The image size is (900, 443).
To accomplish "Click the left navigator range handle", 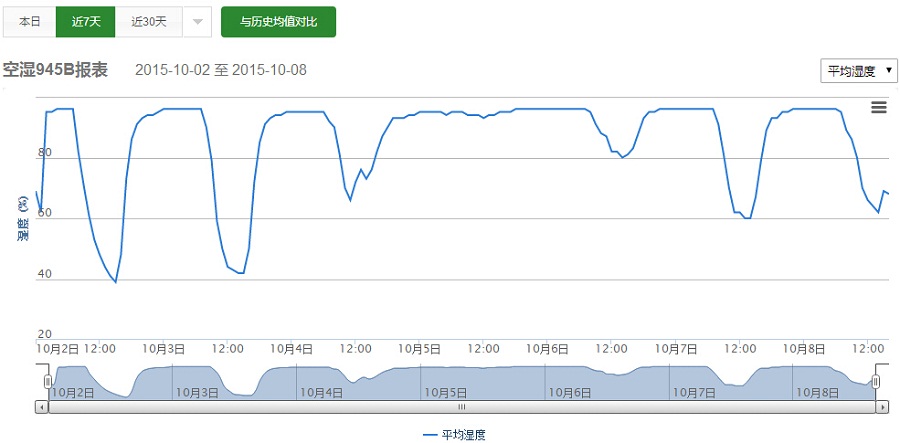I will click(47, 382).
